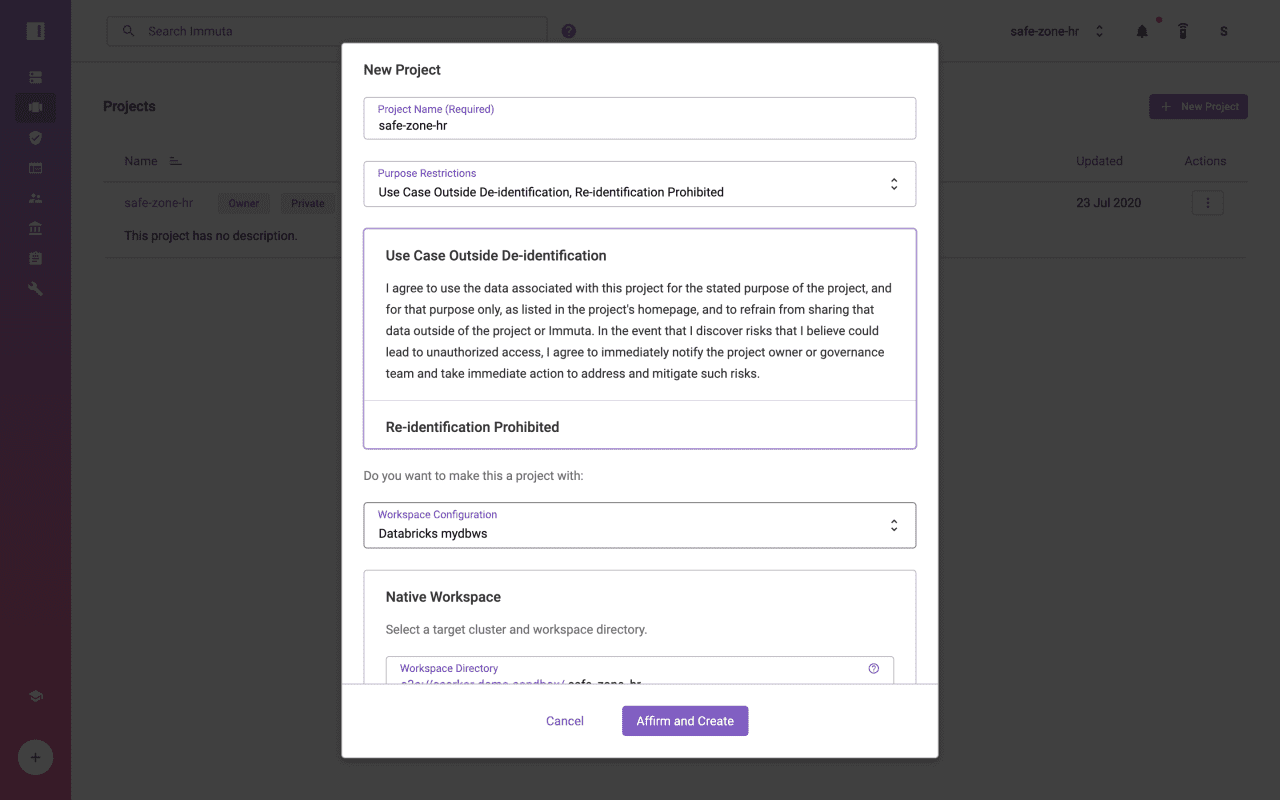Click the sort icon beside Name
The width and height of the screenshot is (1280, 800).
tap(175, 161)
